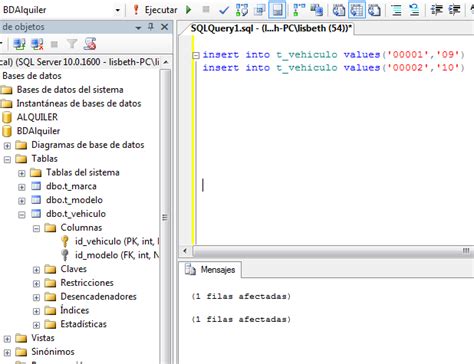
Task: Open the BDAlquiler database dropdown
Action: 117,10
